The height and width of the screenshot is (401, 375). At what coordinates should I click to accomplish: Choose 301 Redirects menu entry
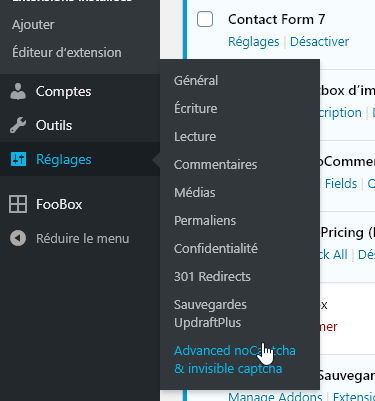[212, 277]
